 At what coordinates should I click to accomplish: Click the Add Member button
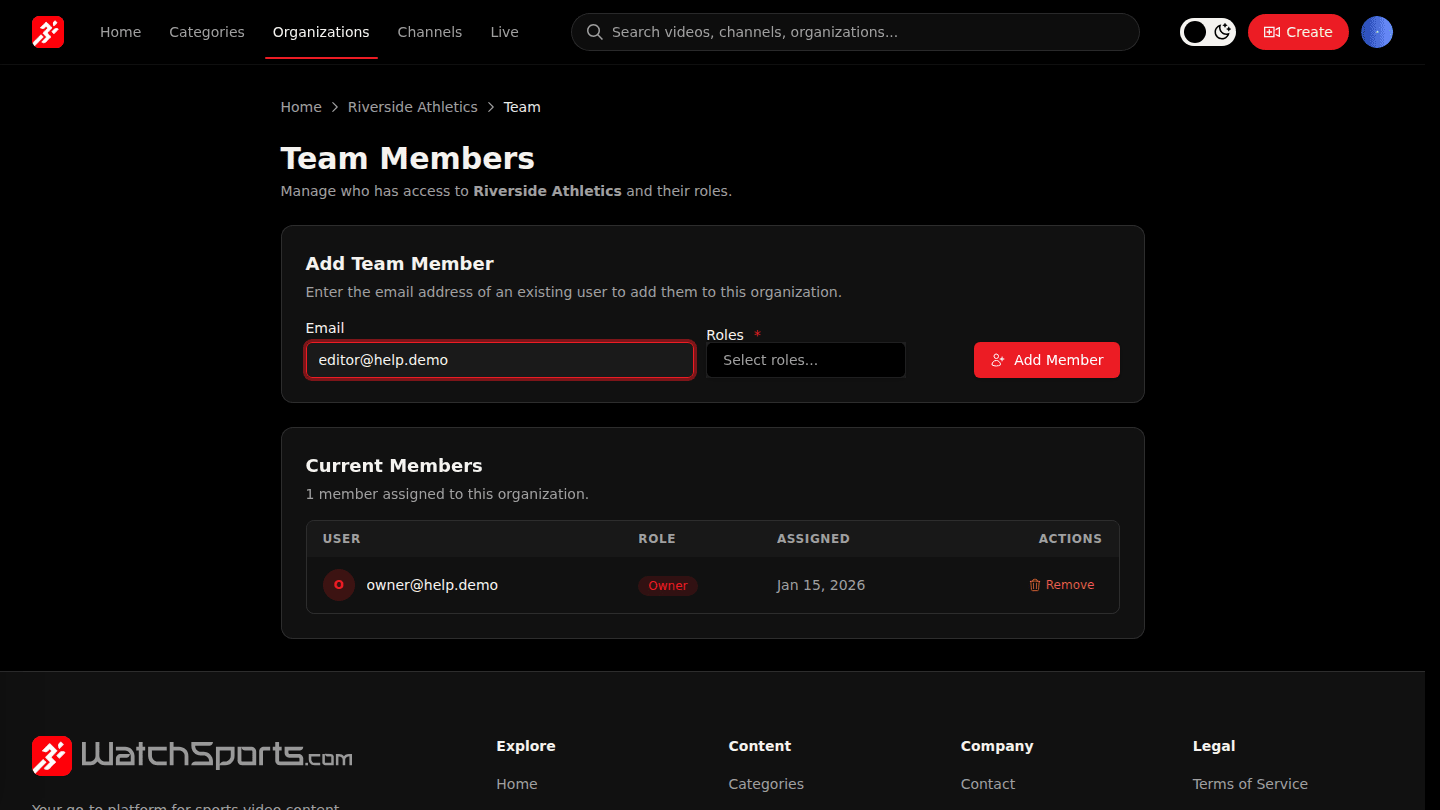[1047, 360]
